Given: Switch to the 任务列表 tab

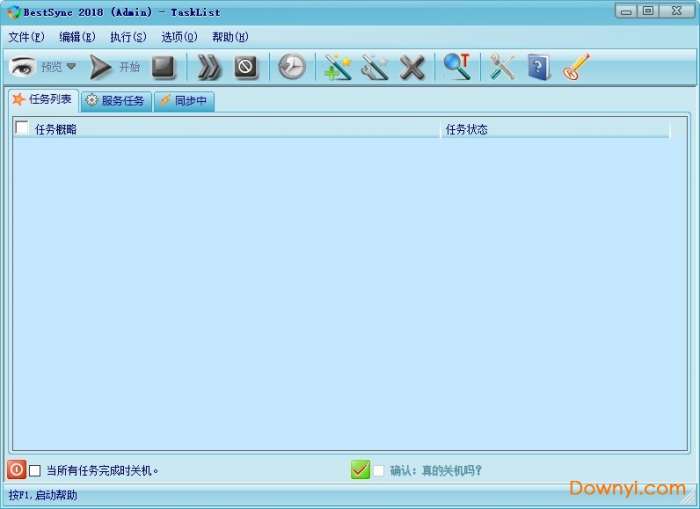Looking at the screenshot, I should pos(43,100).
